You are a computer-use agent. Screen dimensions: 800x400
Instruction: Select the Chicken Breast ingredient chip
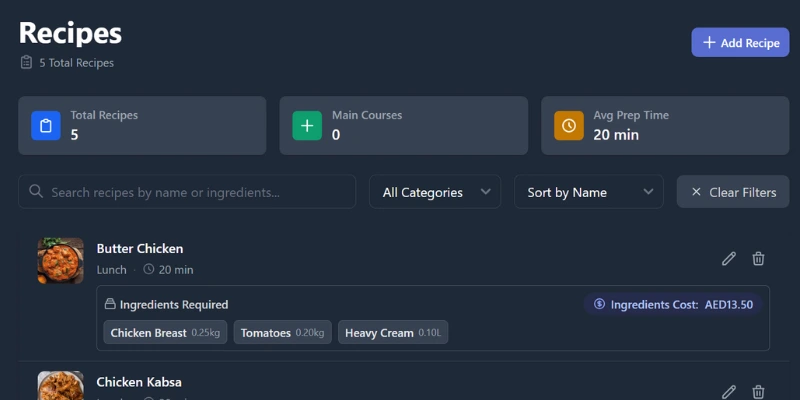(x=166, y=333)
